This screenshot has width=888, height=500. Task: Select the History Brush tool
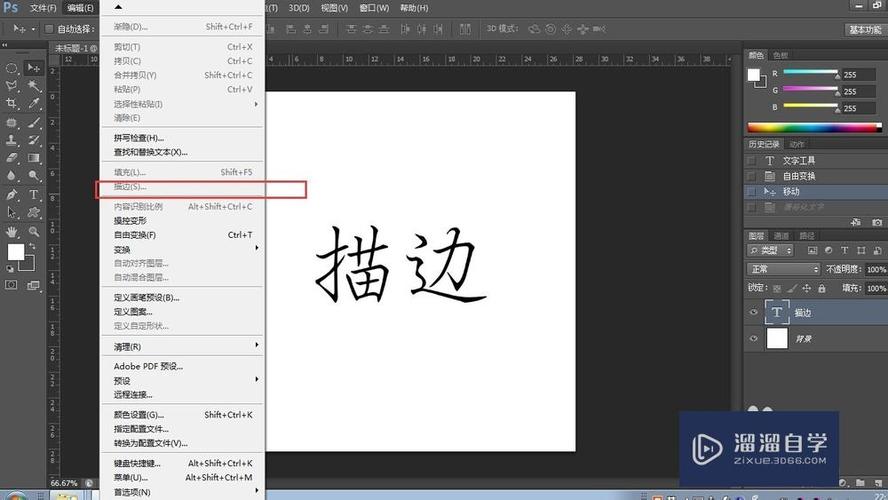tap(34, 140)
